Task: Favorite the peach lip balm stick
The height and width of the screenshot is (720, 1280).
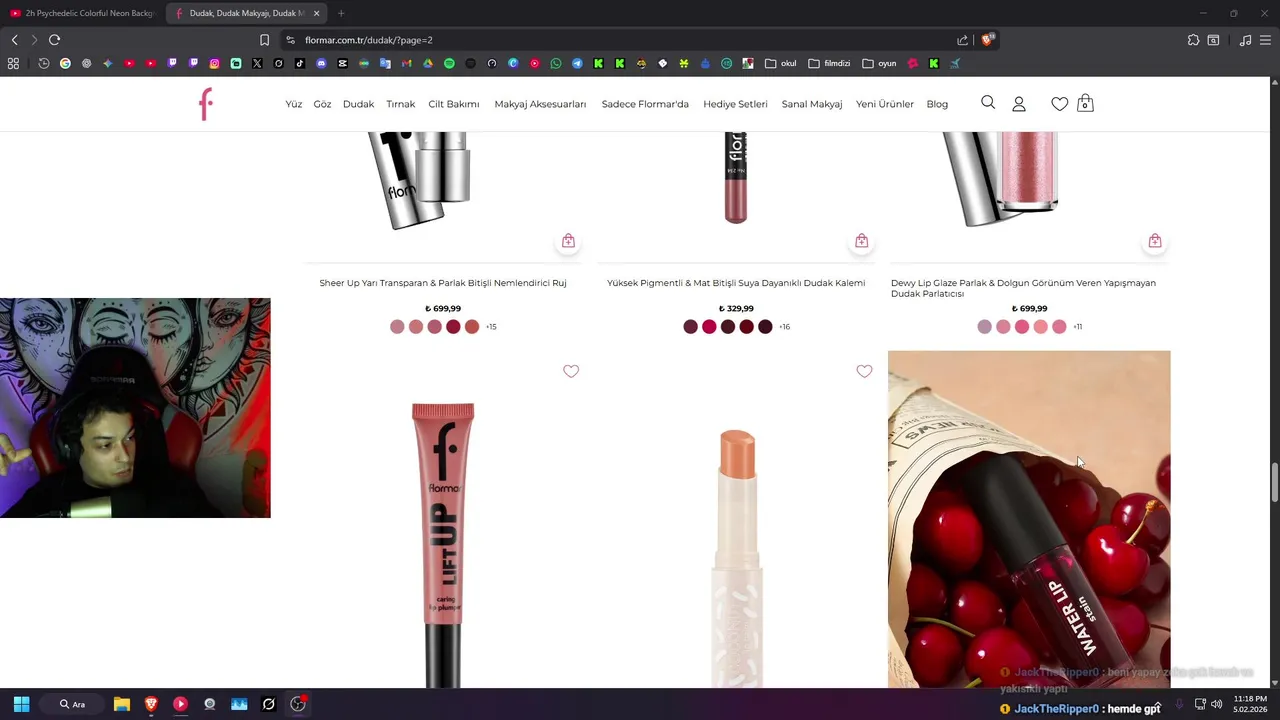Action: (x=864, y=371)
